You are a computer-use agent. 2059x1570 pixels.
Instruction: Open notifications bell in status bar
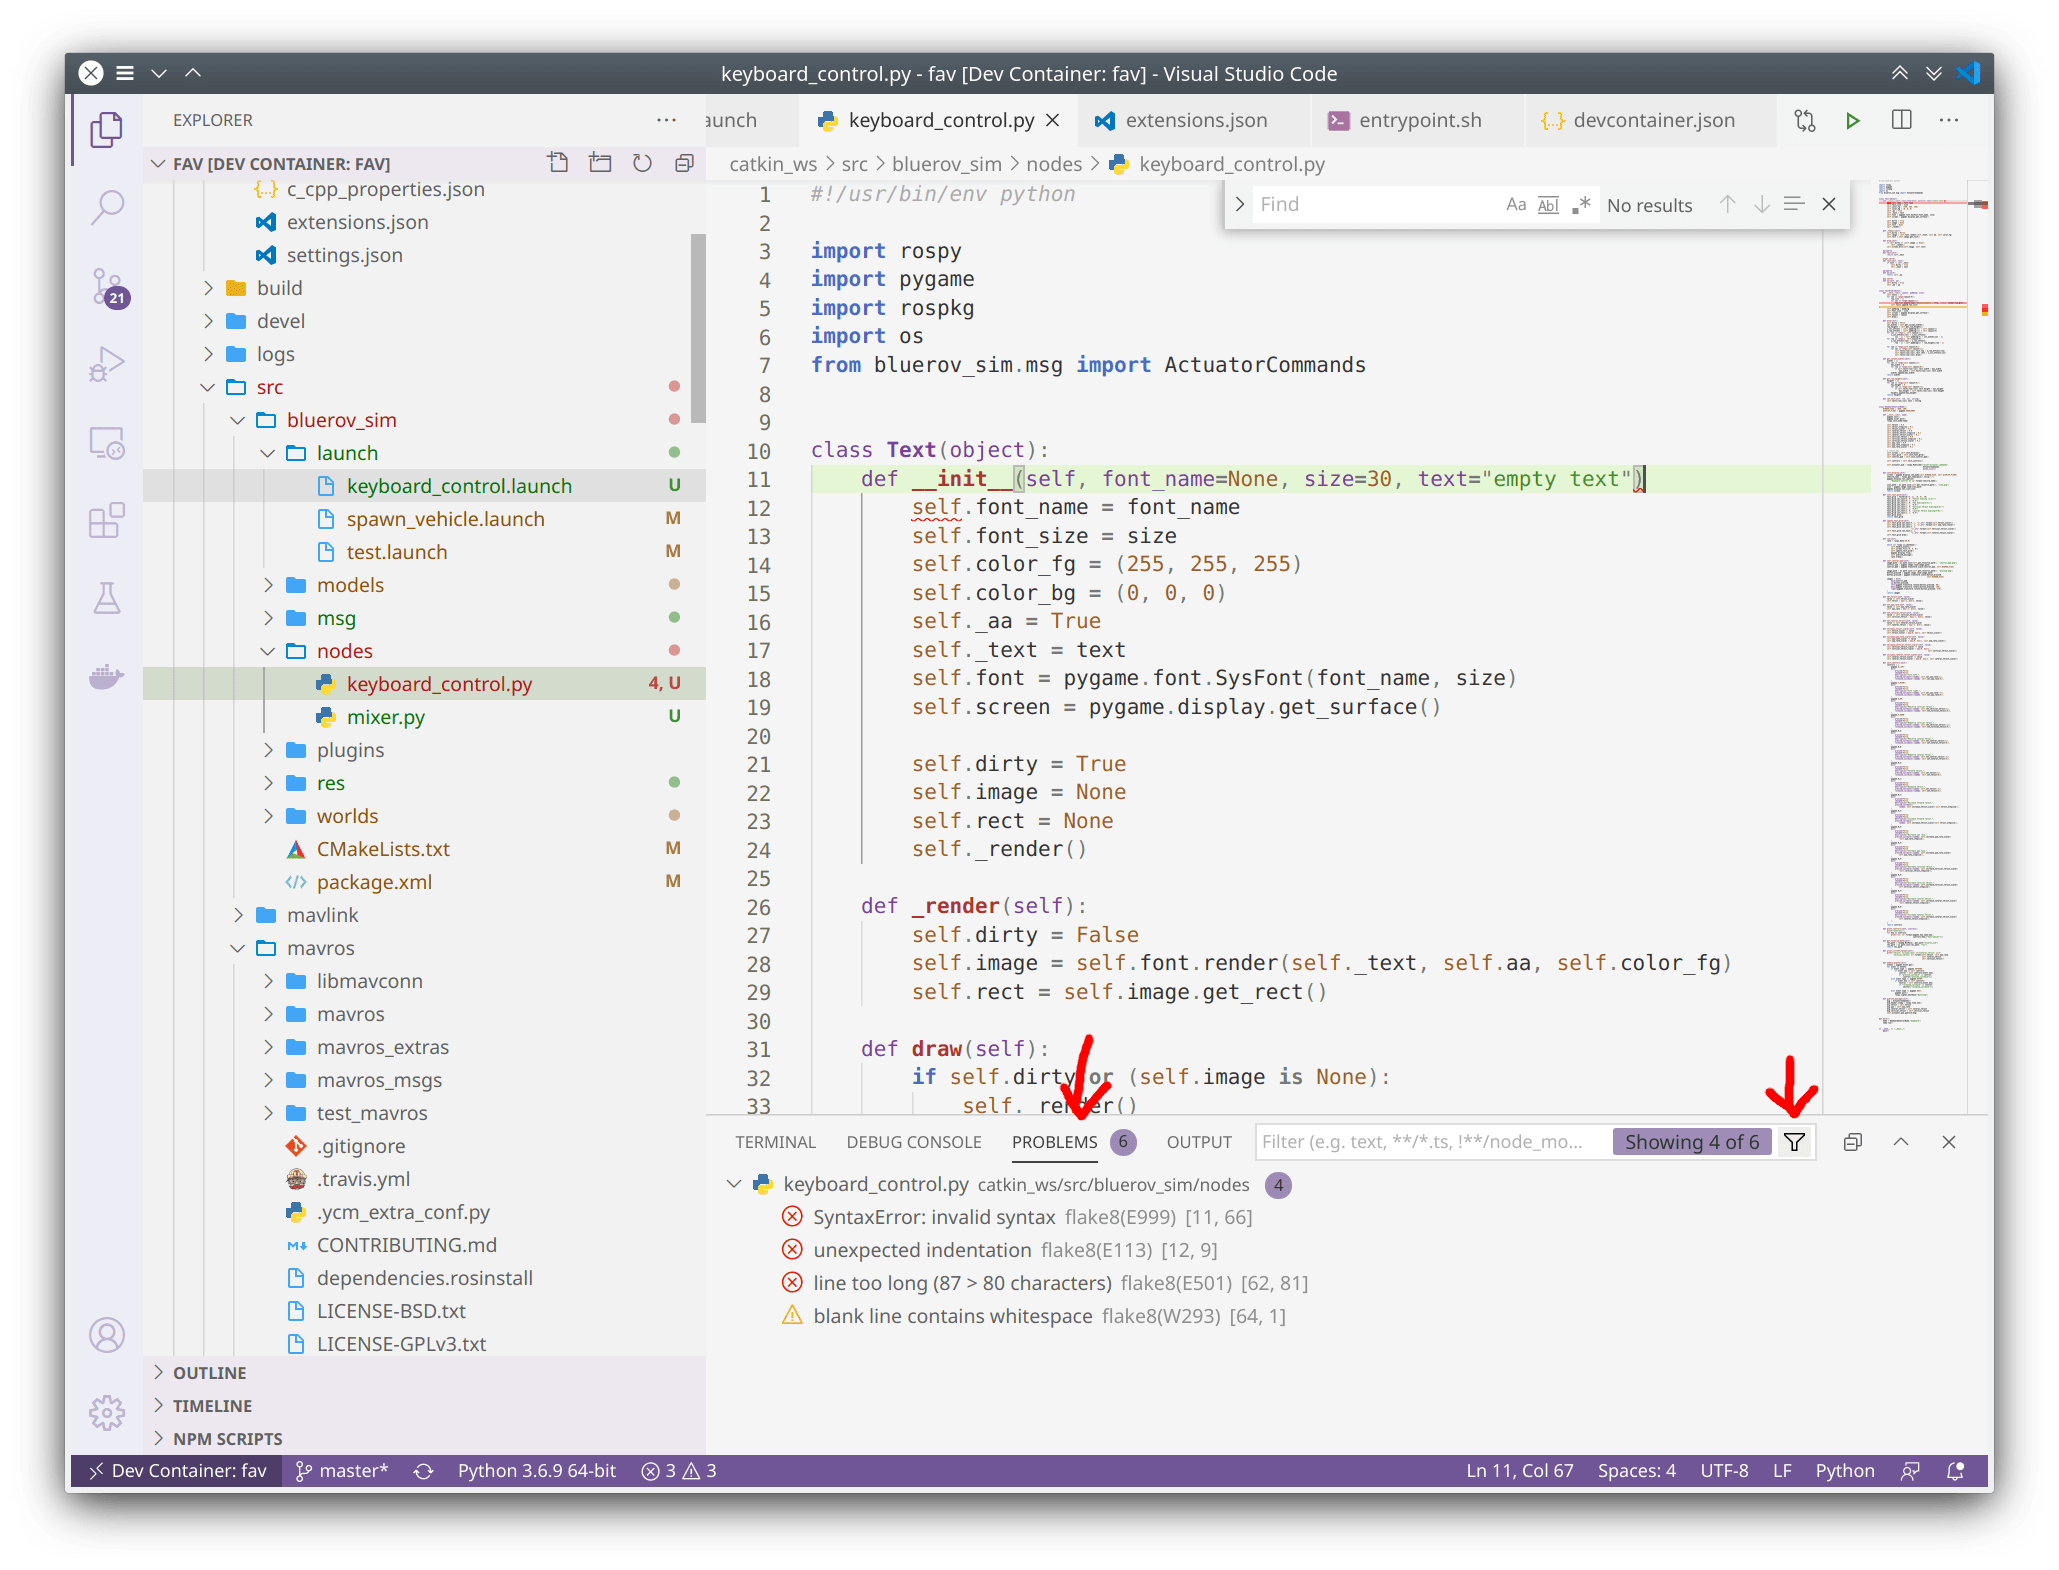(1955, 1470)
